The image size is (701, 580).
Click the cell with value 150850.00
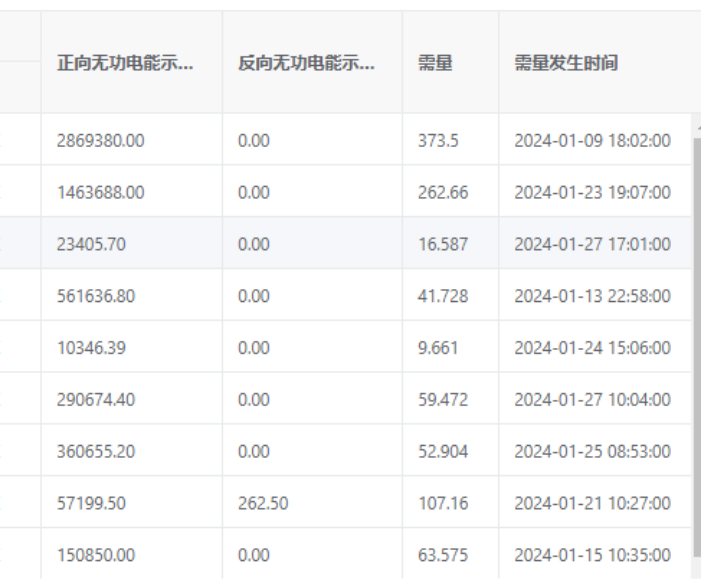click(95, 555)
